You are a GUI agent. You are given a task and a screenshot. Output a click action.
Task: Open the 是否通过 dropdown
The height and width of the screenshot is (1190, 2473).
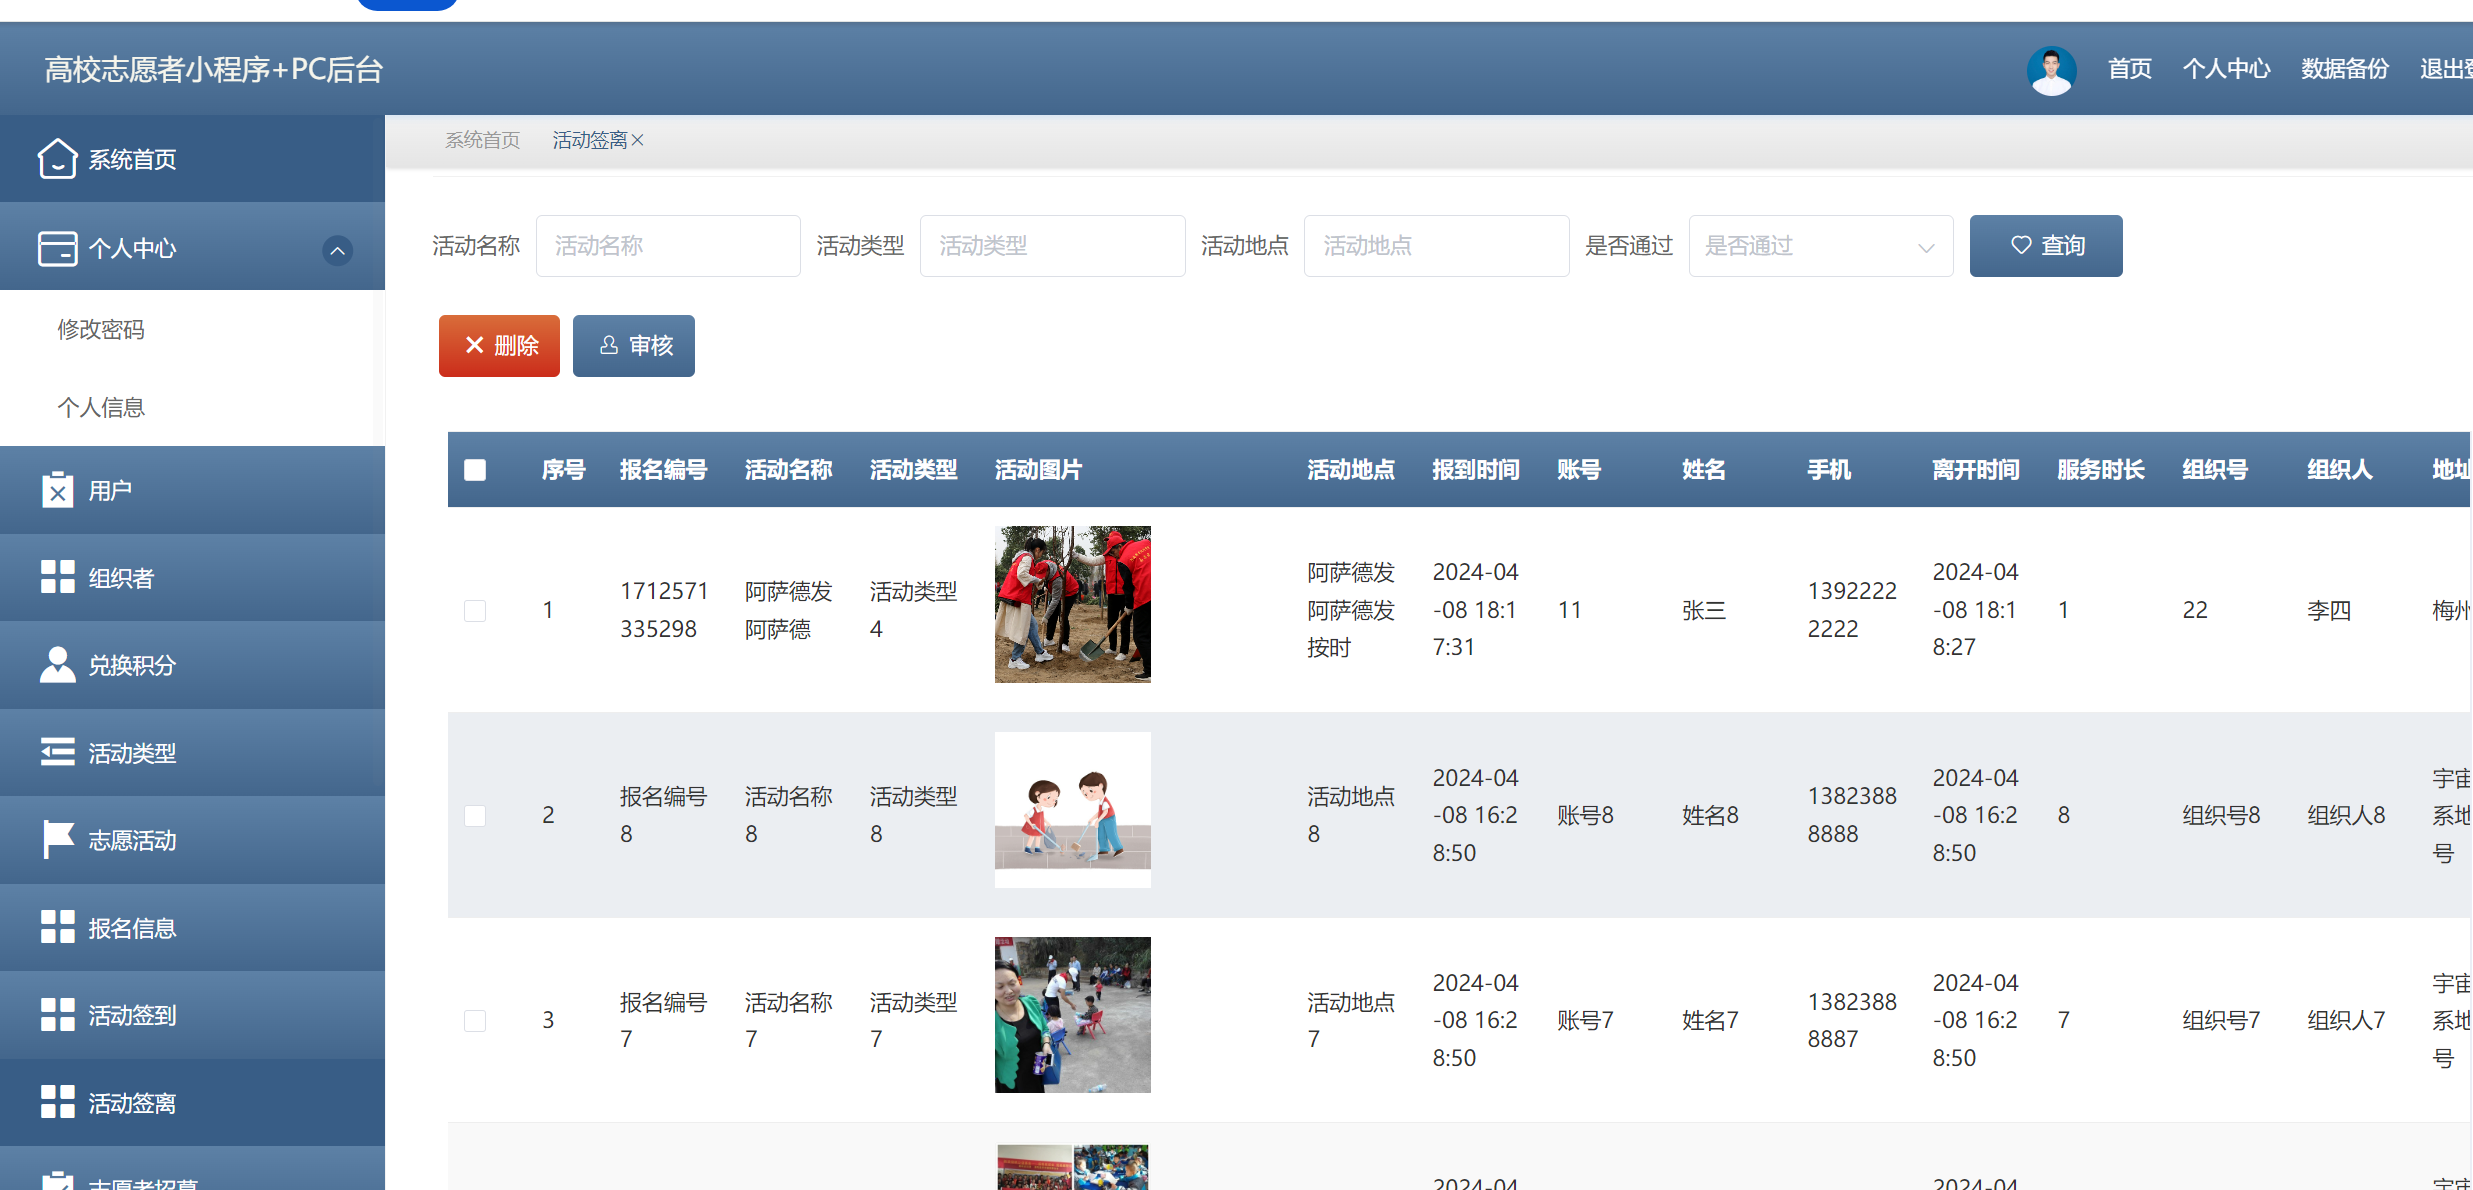1821,246
